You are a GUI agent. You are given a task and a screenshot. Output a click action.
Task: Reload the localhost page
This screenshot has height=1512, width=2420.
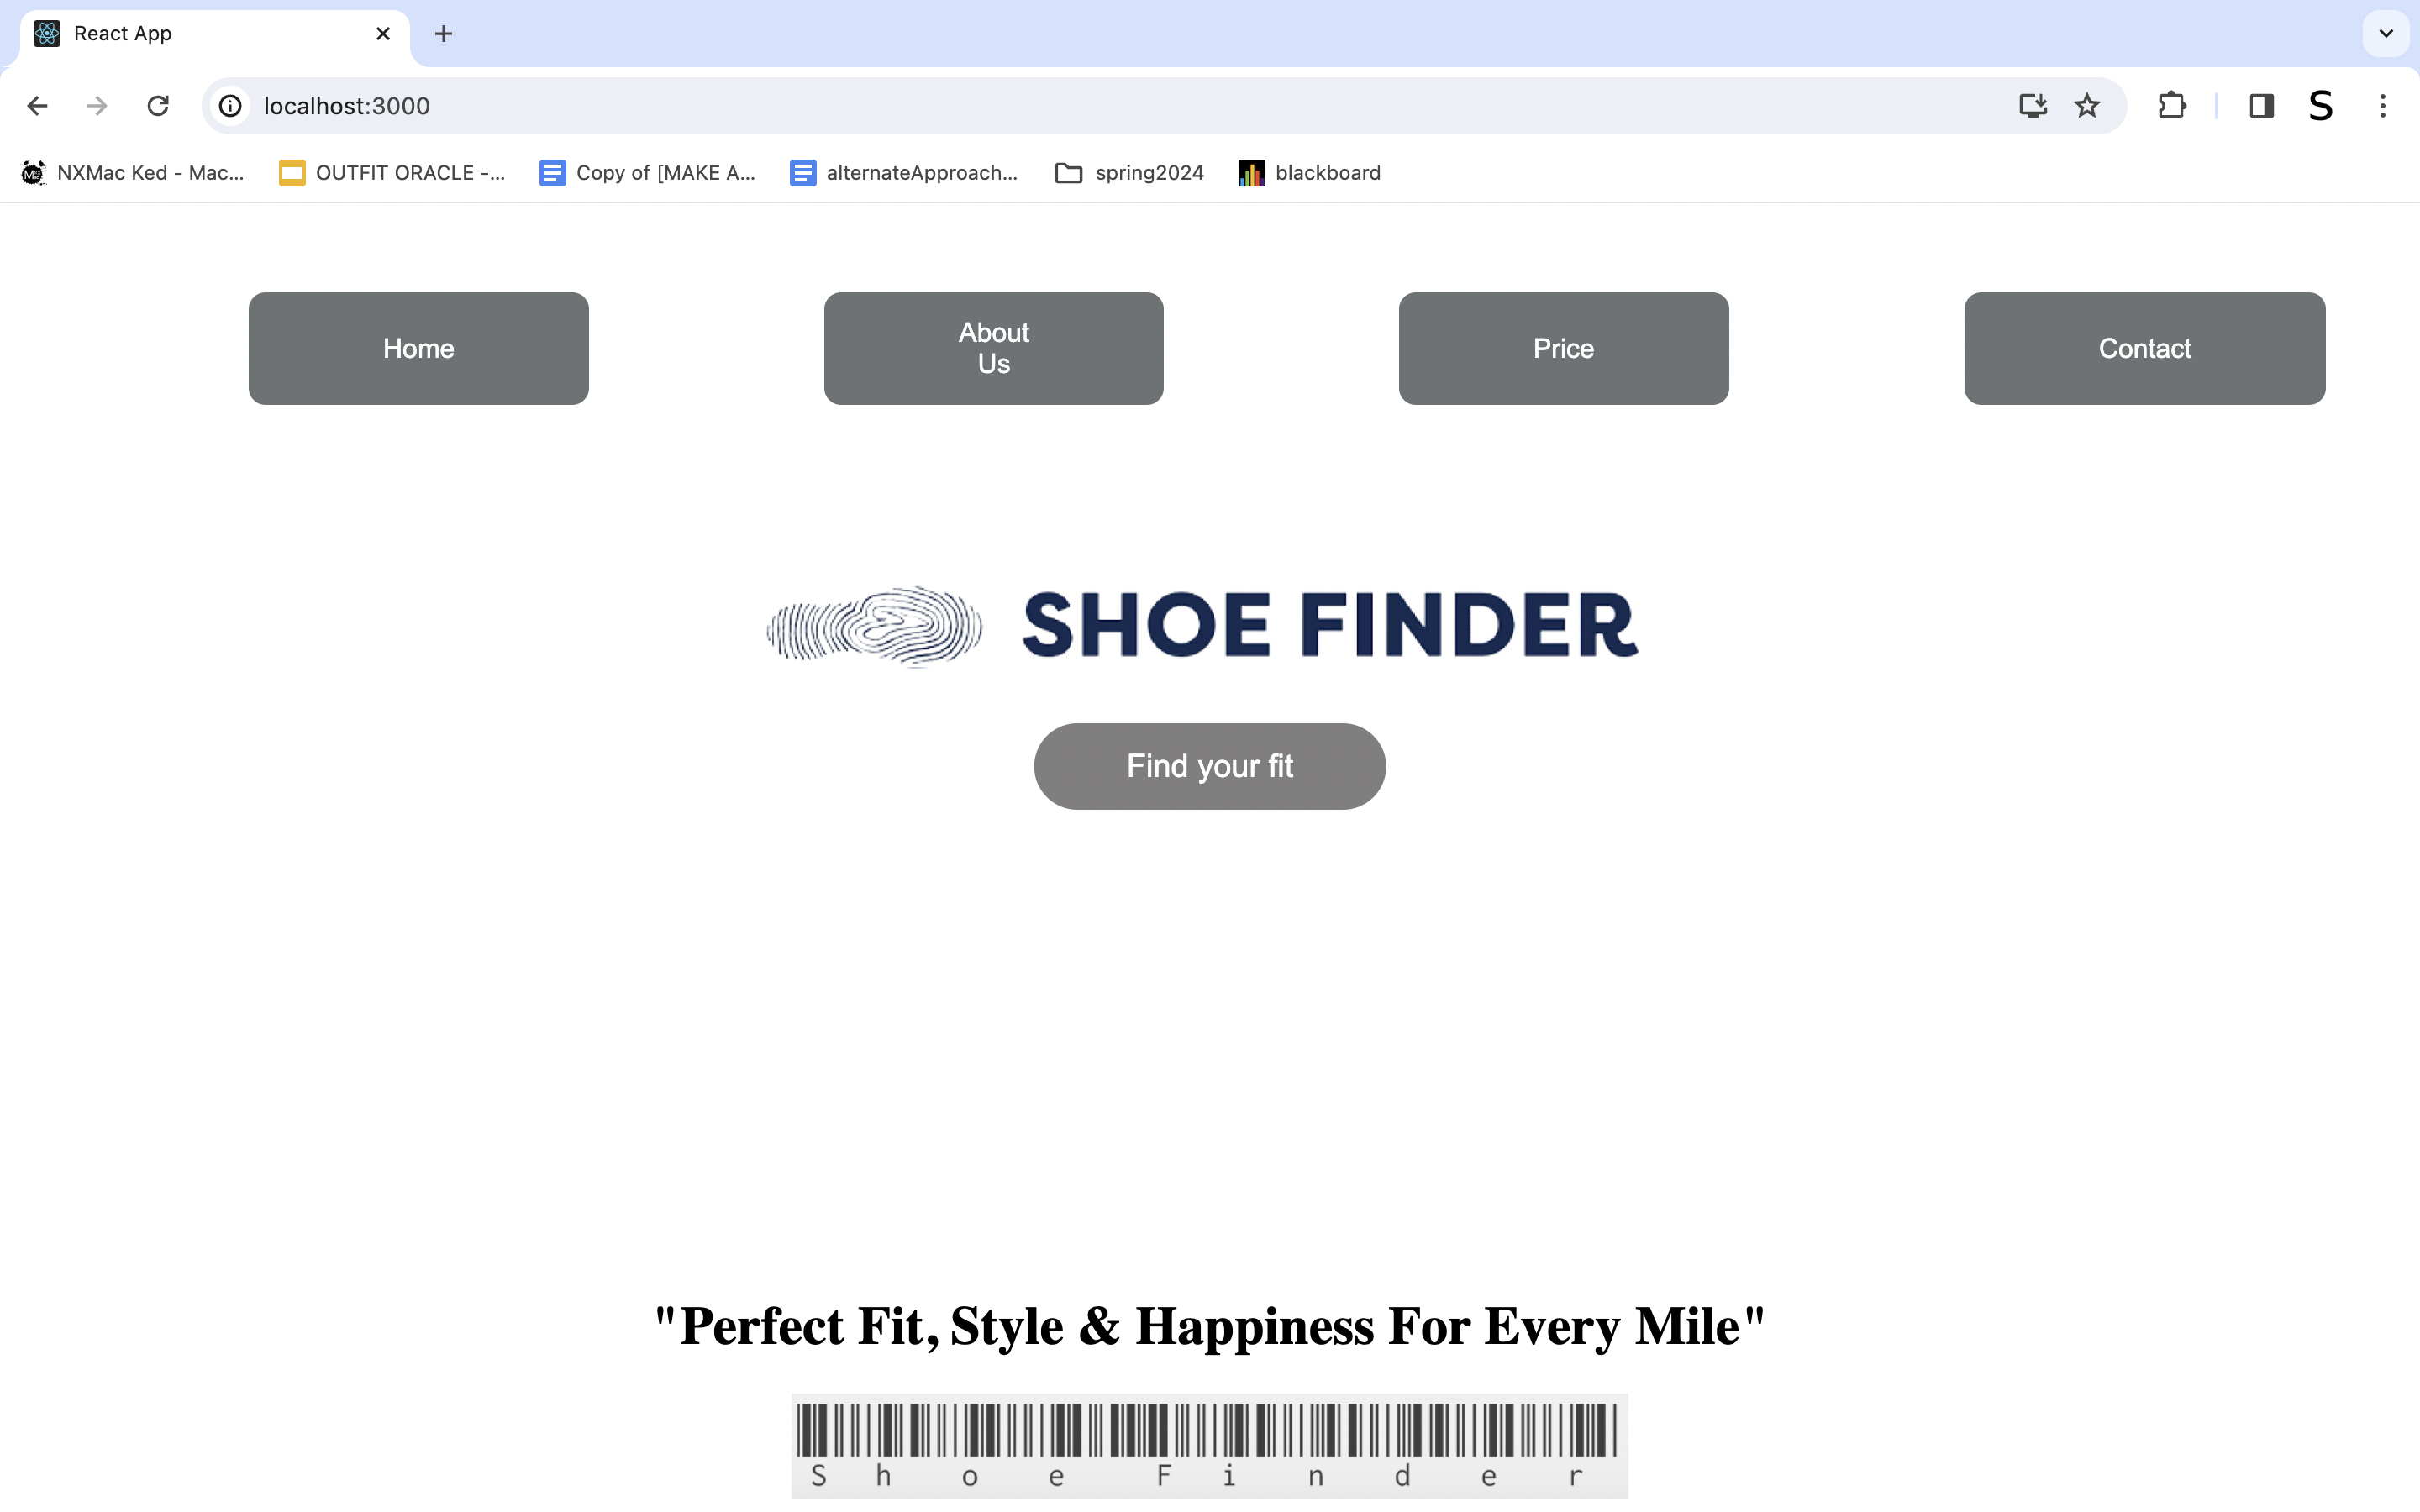click(158, 106)
